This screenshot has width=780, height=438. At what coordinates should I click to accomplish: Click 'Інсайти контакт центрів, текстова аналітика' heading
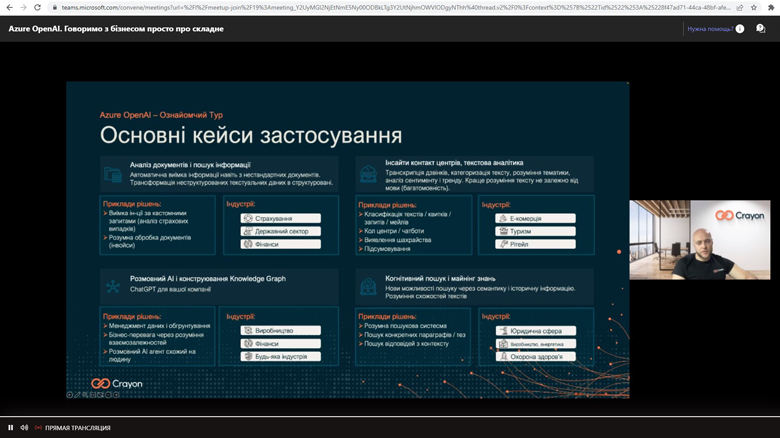[x=454, y=163]
